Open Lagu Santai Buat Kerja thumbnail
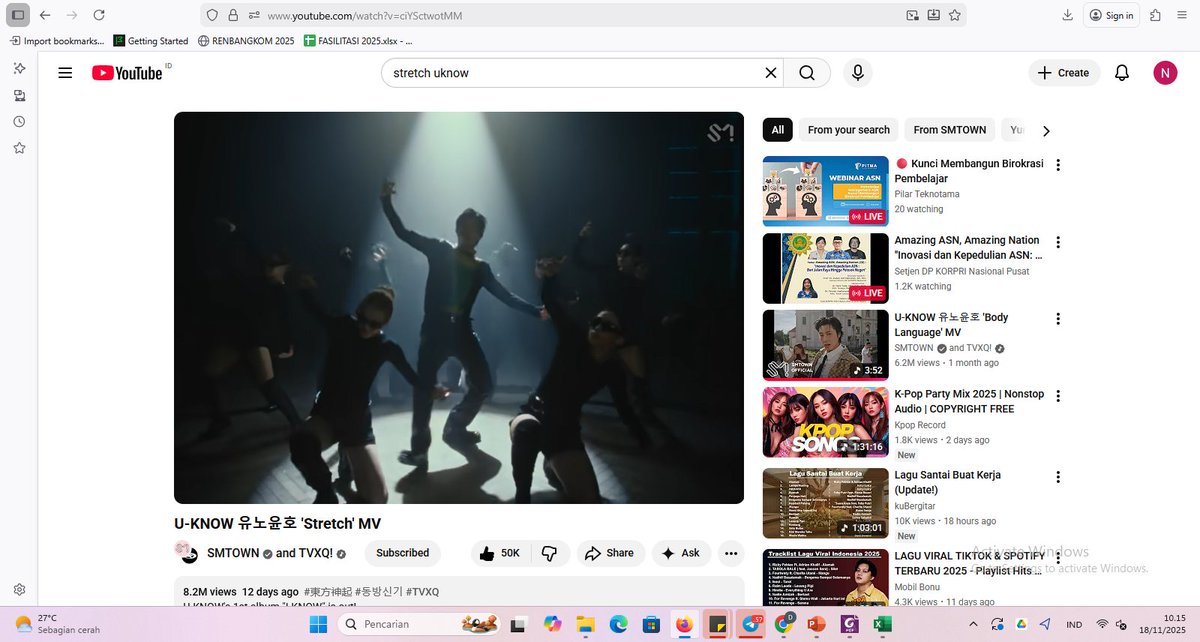 (x=825, y=503)
